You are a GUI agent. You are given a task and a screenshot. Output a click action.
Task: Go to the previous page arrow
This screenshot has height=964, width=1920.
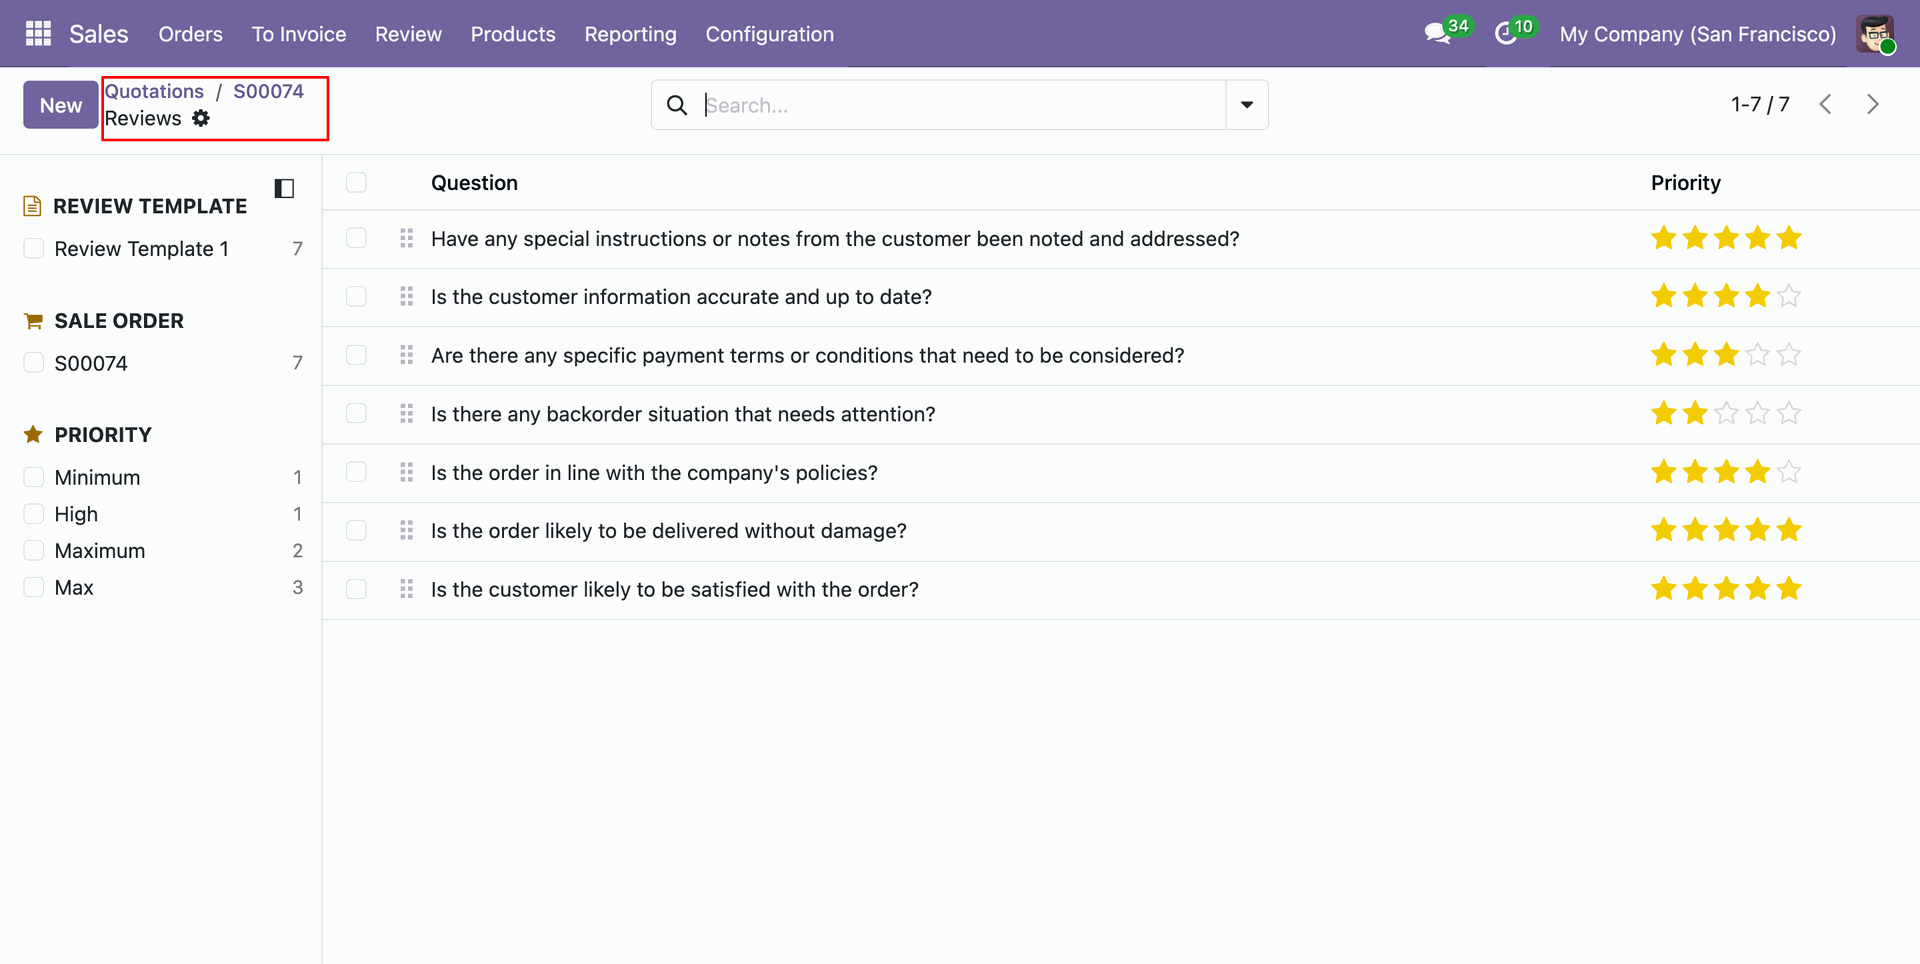click(x=1826, y=104)
